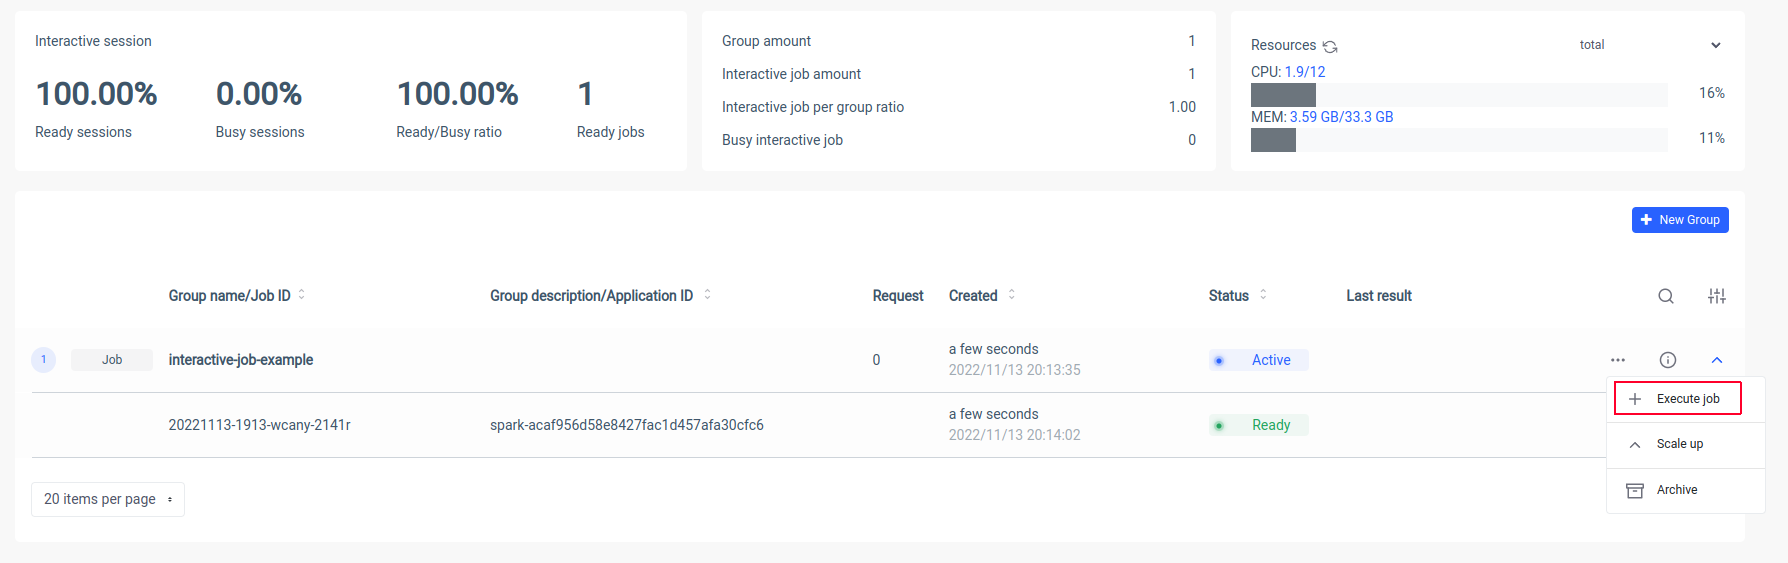1788x563 pixels.
Task: Open the interactive-job-example group name
Action: [241, 360]
